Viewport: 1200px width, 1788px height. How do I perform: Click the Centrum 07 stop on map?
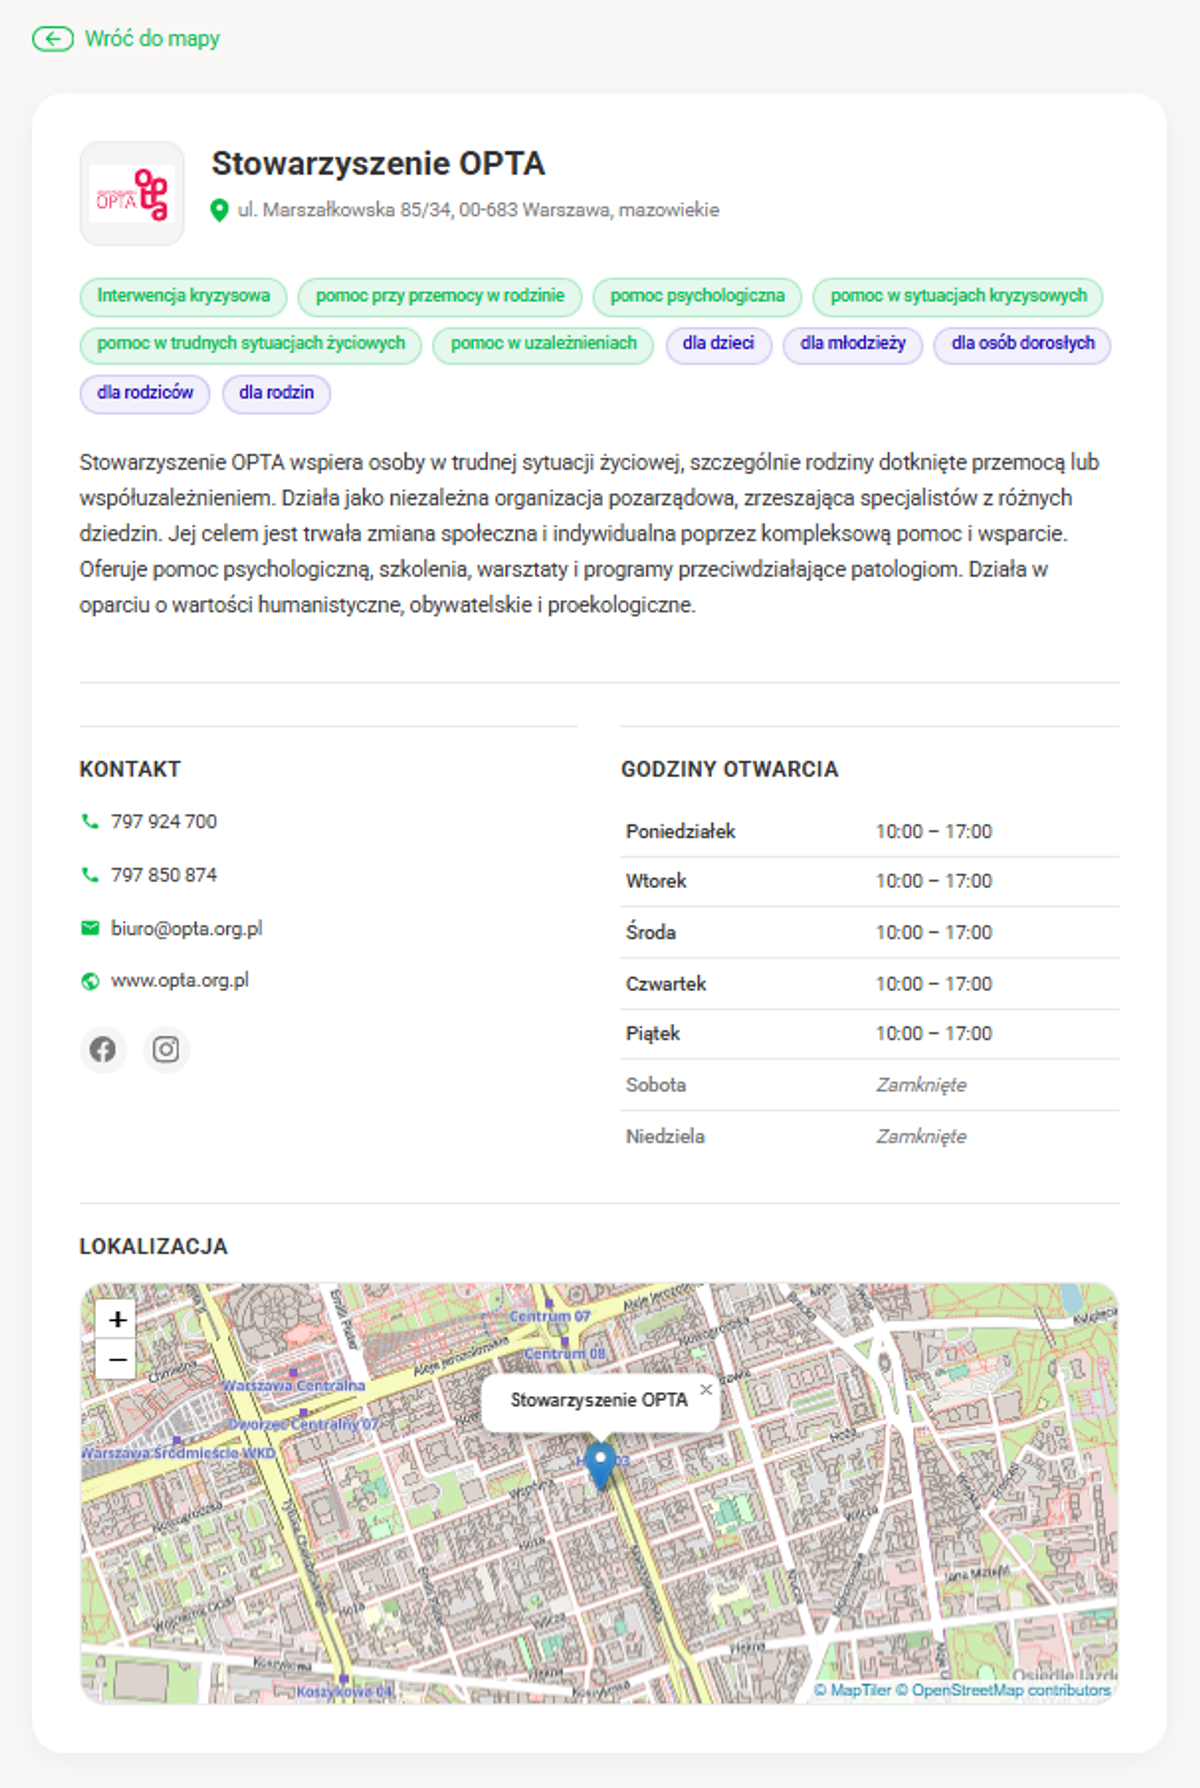pyautogui.click(x=550, y=1316)
